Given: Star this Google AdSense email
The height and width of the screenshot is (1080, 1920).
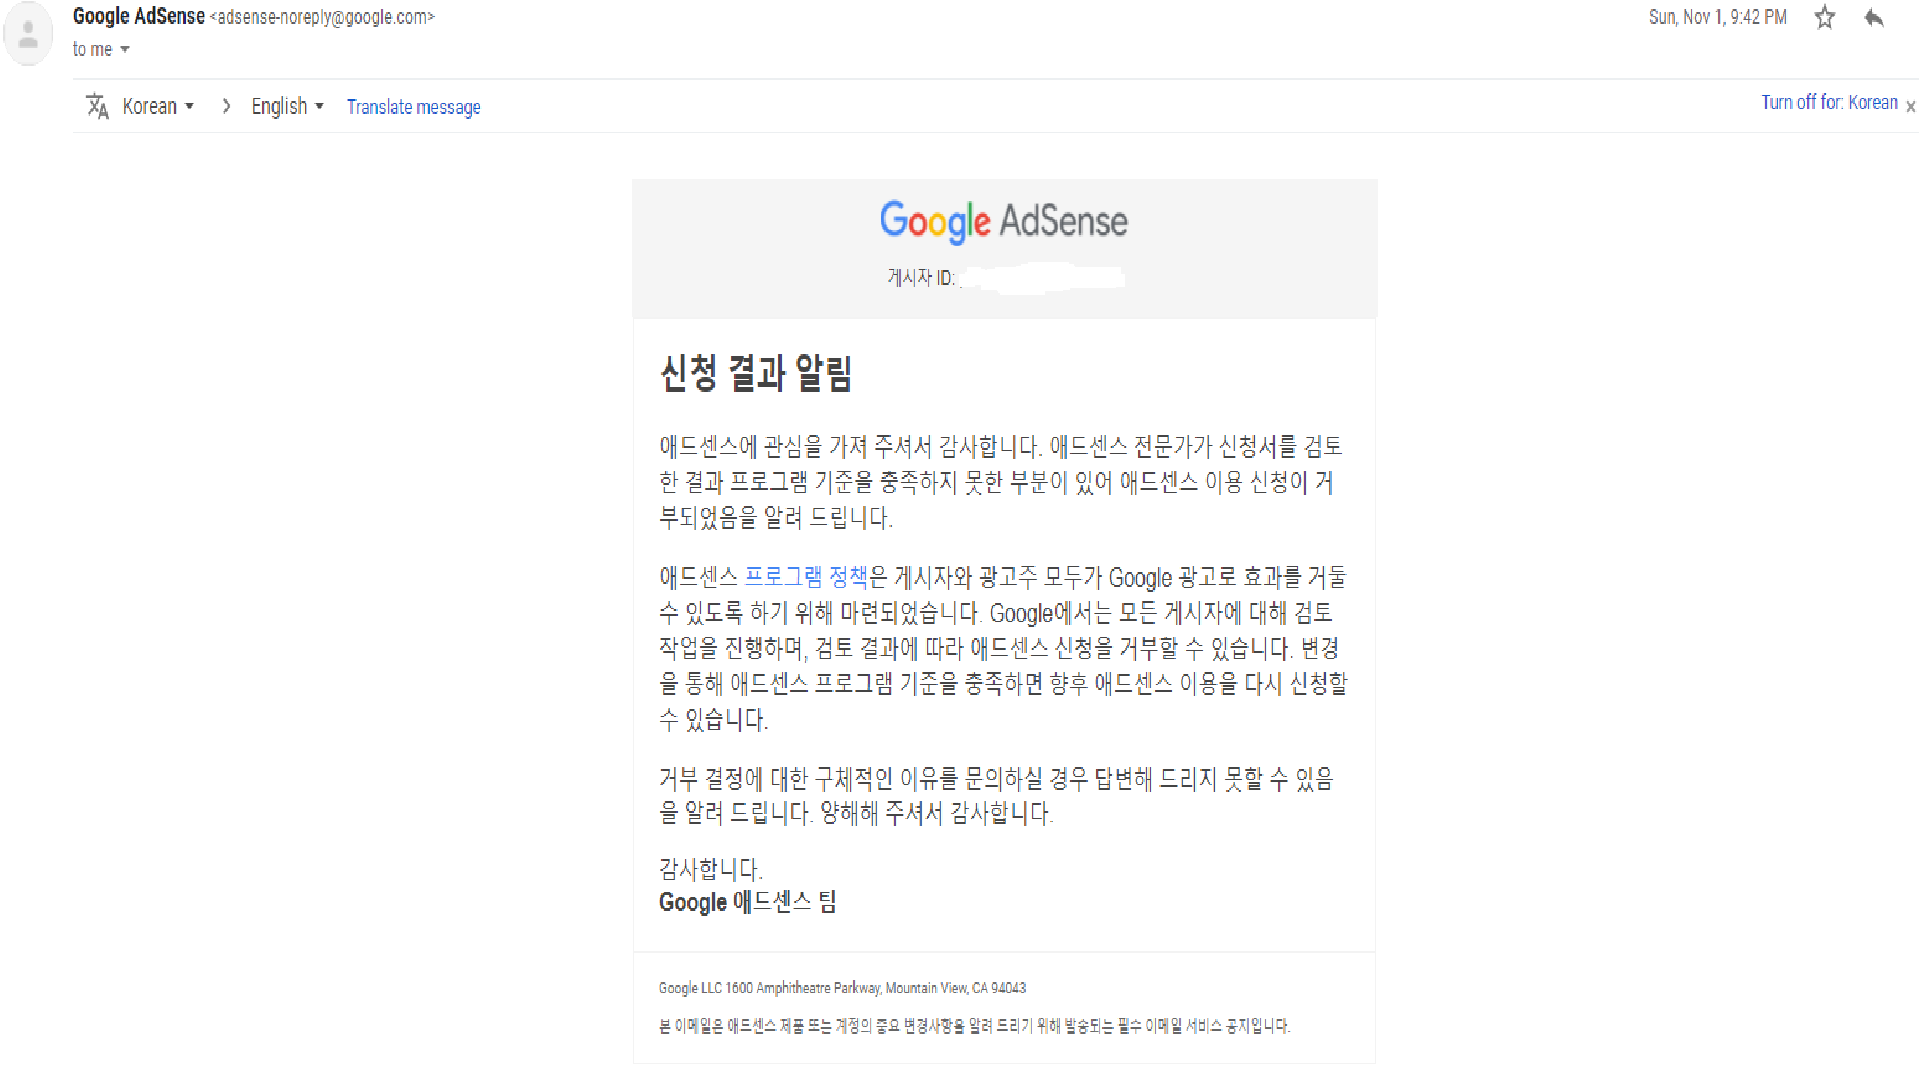Looking at the screenshot, I should tap(1825, 18).
